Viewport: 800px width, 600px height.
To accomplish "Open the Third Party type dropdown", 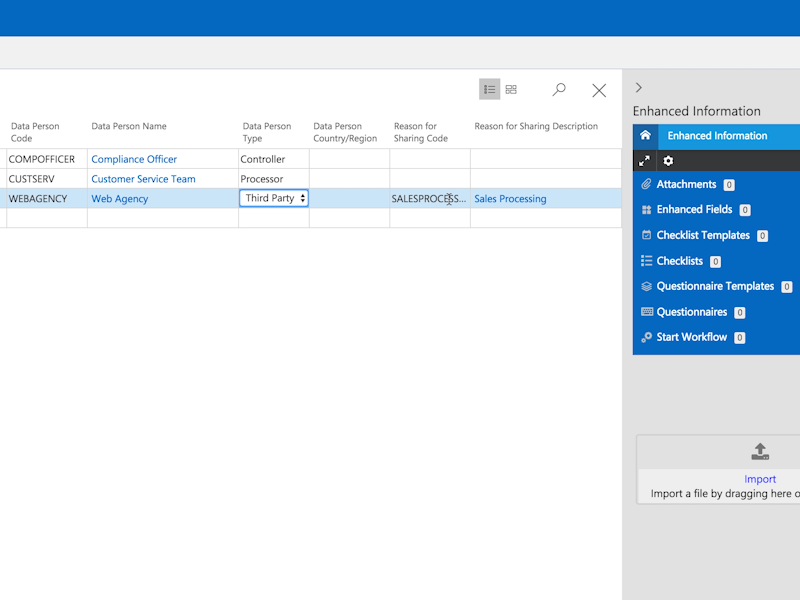I will coord(274,198).
